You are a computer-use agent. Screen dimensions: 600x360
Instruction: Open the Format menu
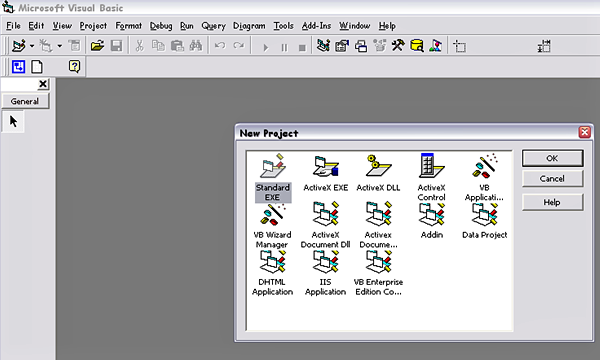coord(129,26)
